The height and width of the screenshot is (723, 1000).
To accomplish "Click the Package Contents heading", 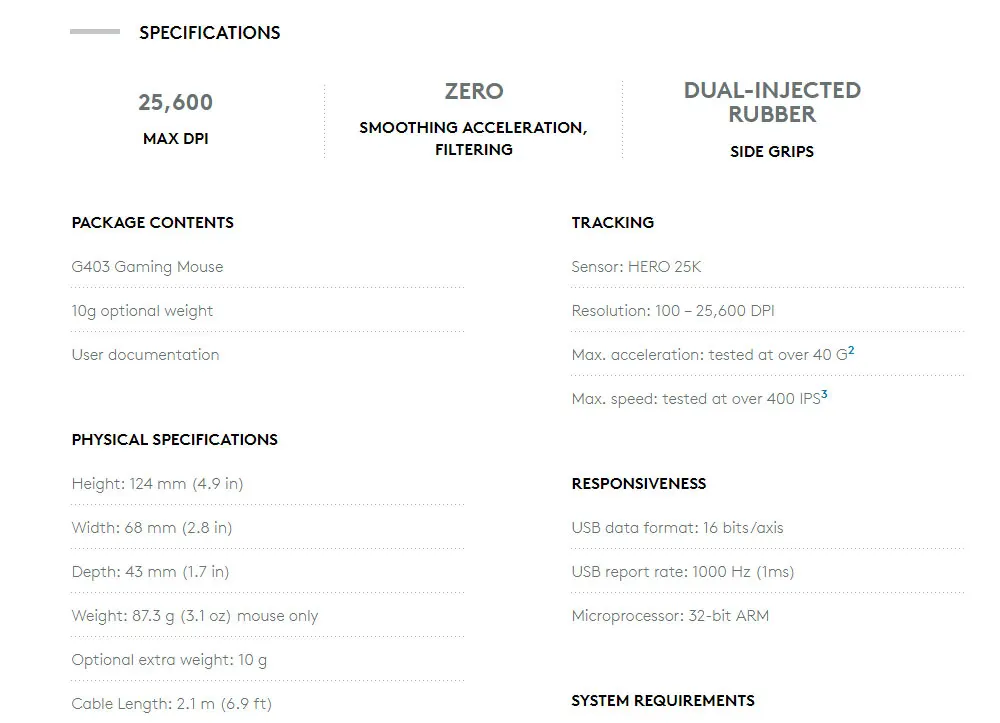I will [x=152, y=223].
